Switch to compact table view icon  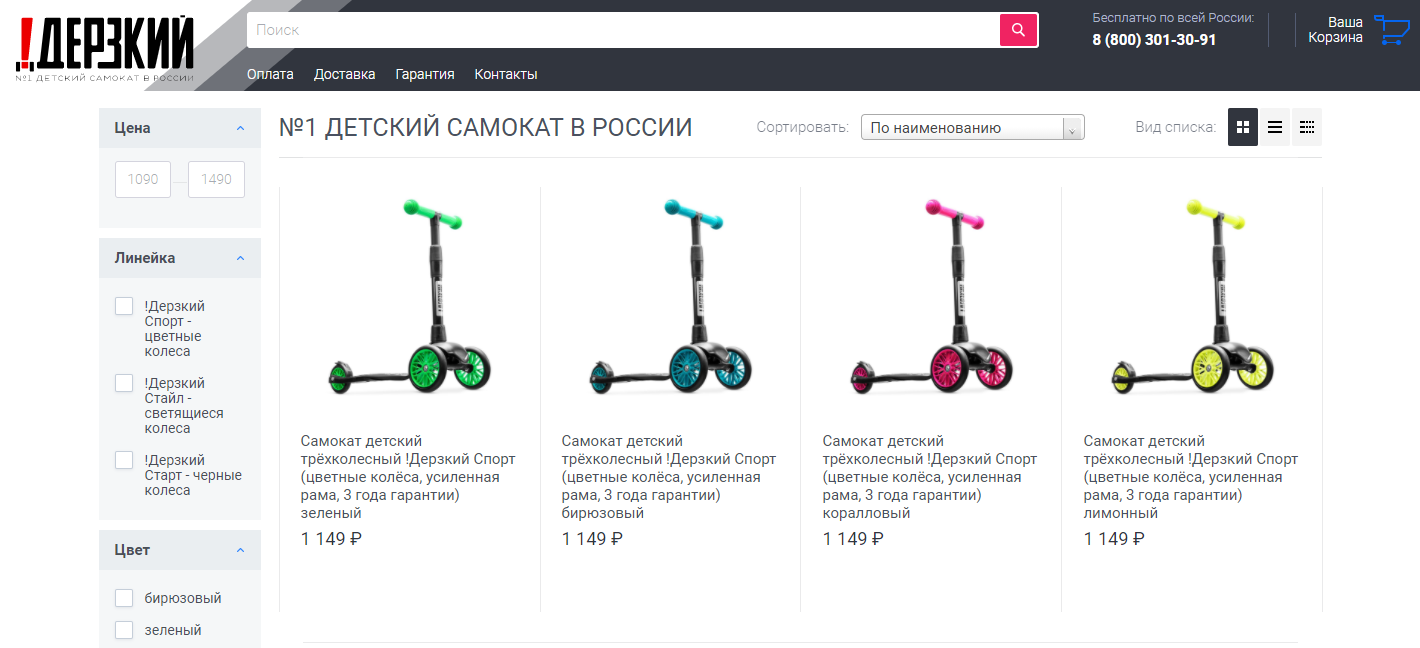[x=1307, y=127]
